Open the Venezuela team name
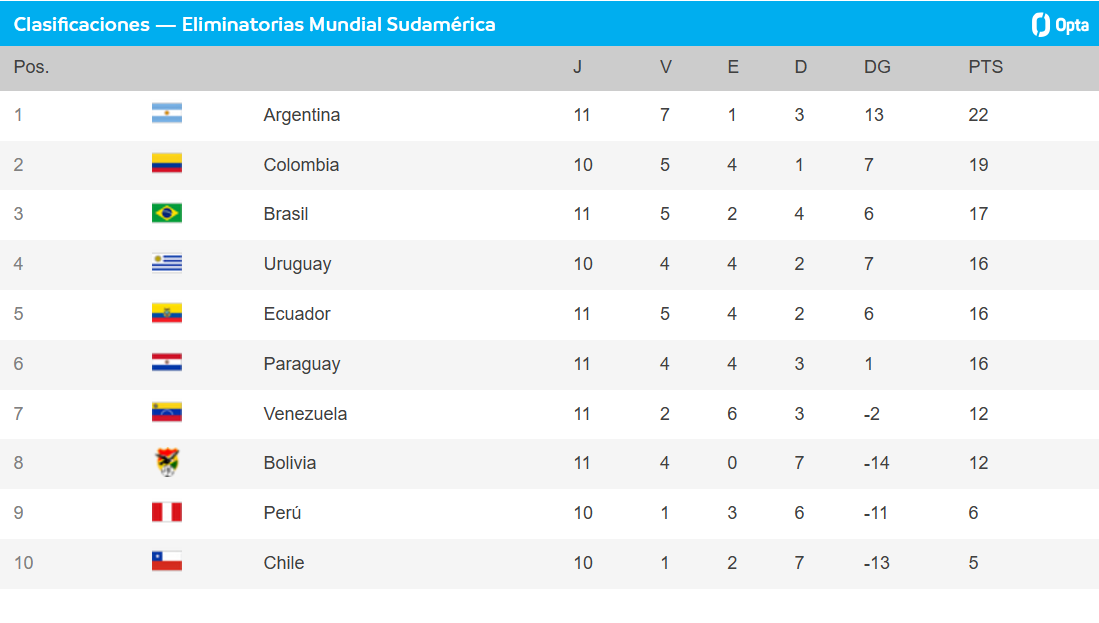 point(305,413)
